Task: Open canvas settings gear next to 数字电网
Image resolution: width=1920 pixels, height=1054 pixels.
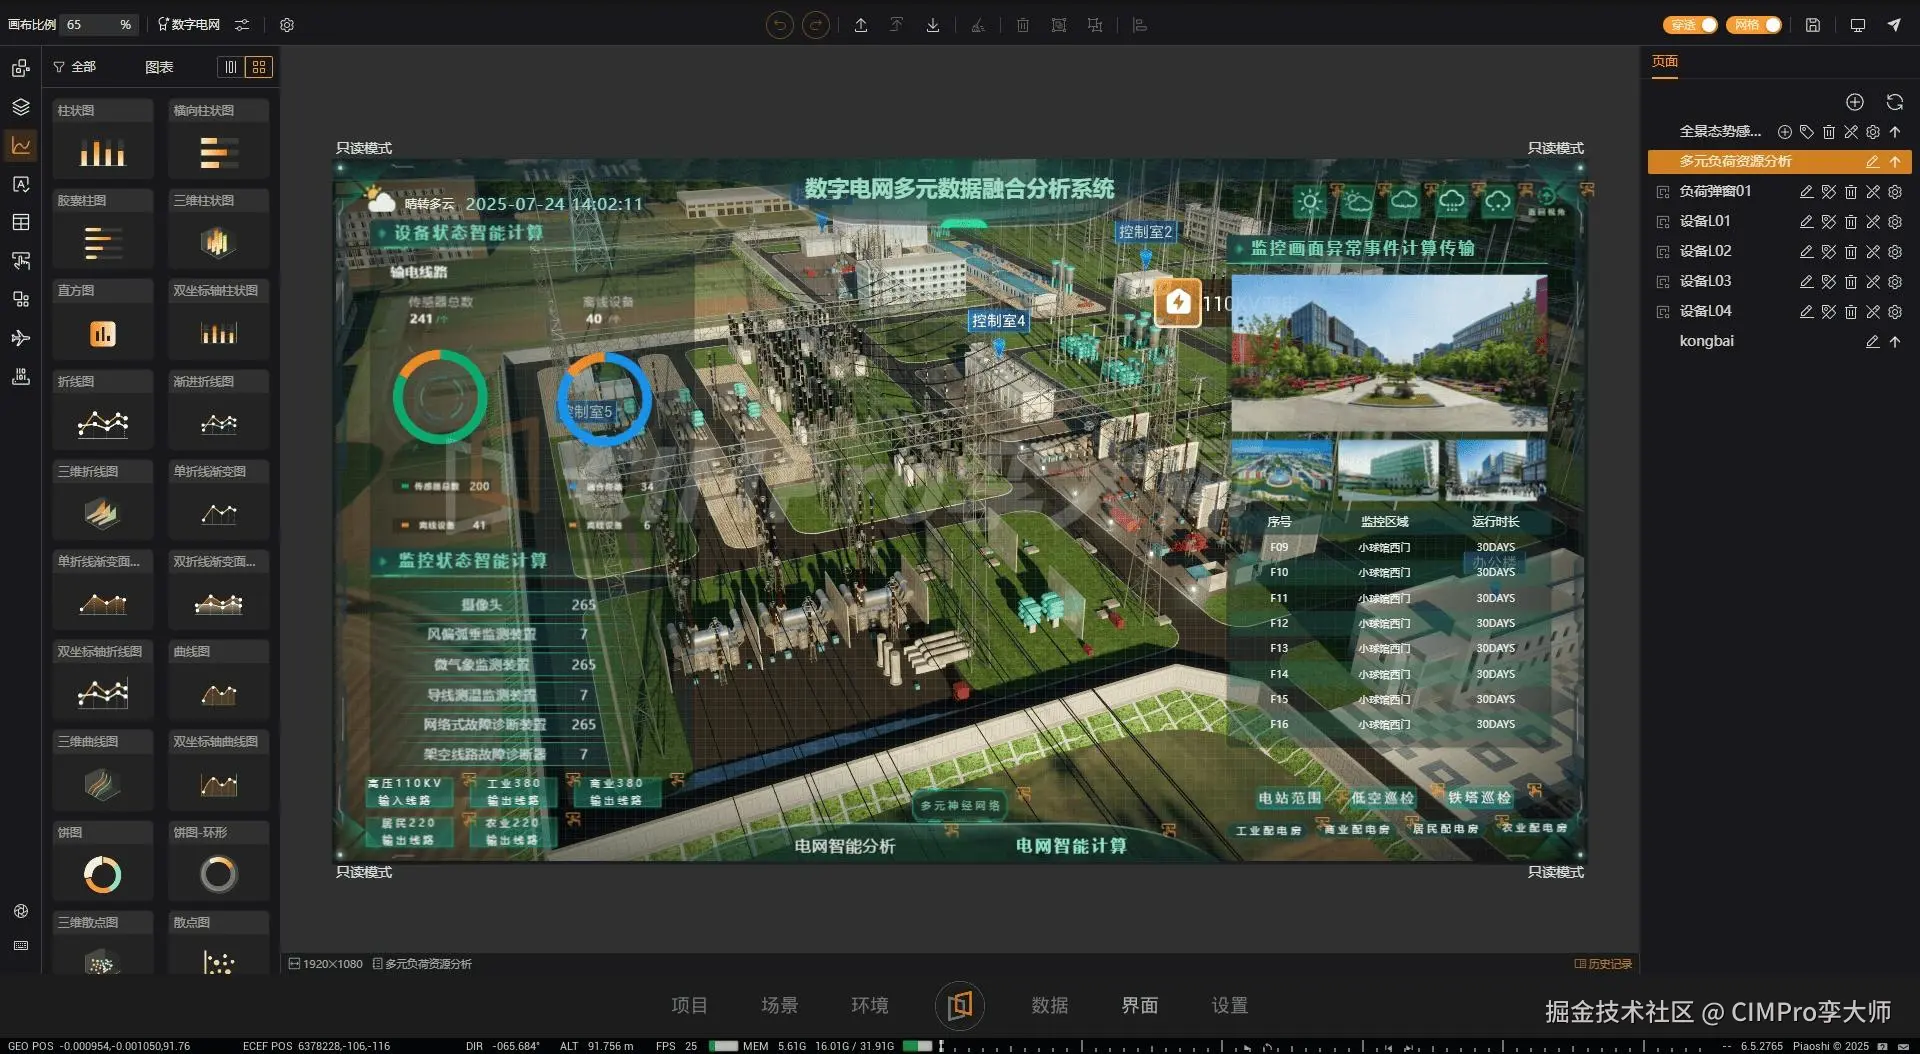Action: (x=287, y=25)
